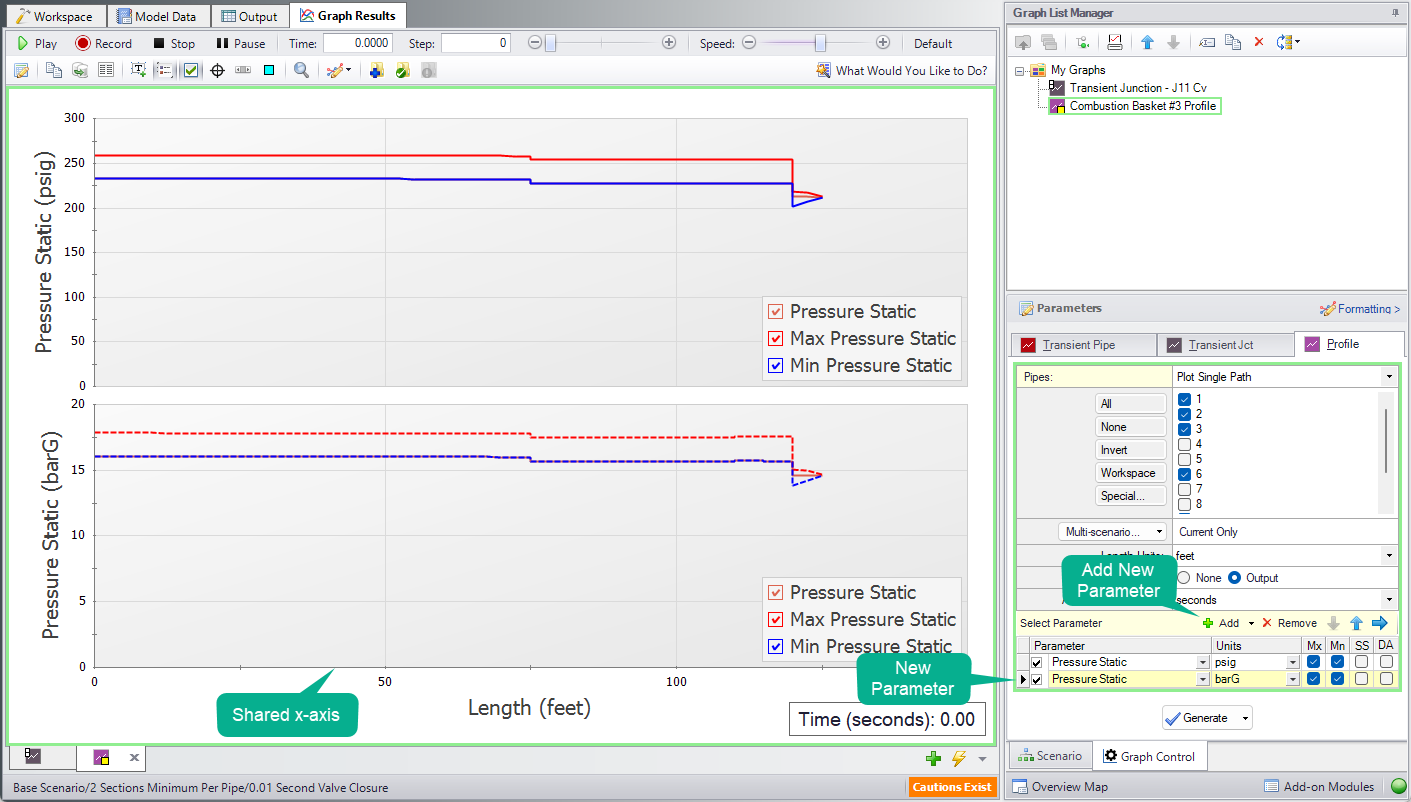Toggle SS checkbox for barG Pressure Static row
The image size is (1411, 802).
coord(1362,679)
